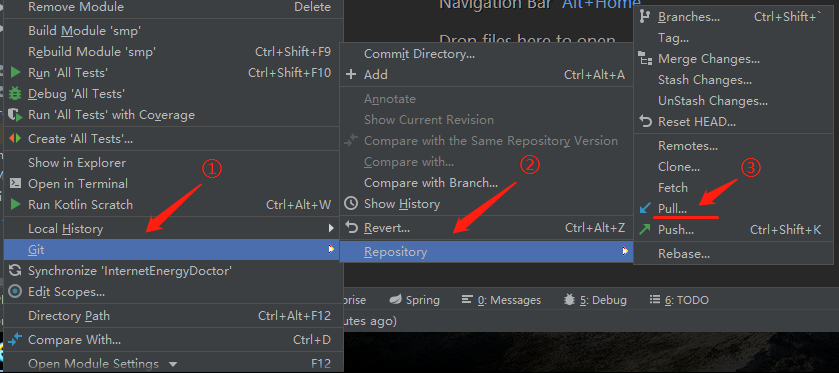Expand the Git submenu arrow

click(332, 249)
